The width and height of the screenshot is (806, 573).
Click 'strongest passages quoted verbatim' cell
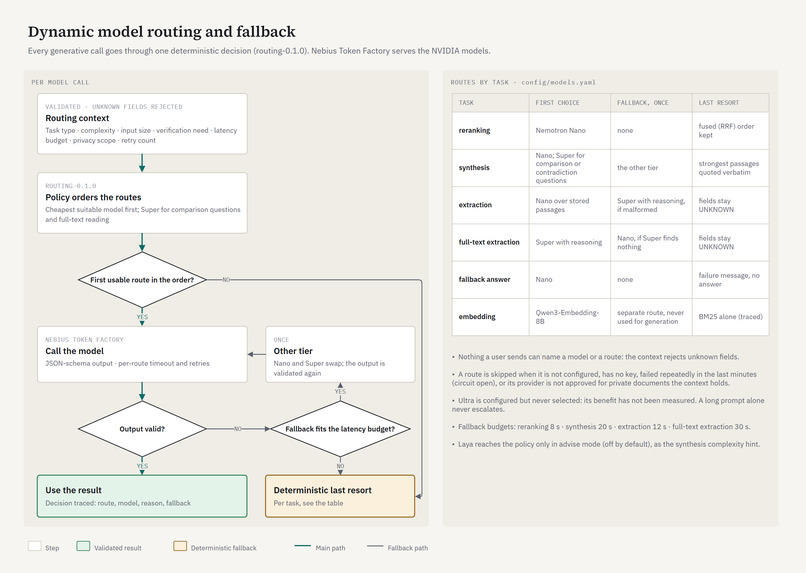(730, 168)
